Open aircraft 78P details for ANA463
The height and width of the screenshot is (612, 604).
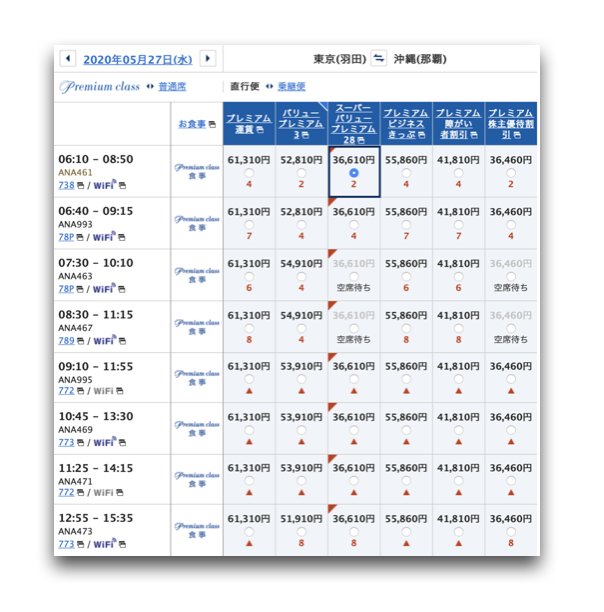click(66, 289)
